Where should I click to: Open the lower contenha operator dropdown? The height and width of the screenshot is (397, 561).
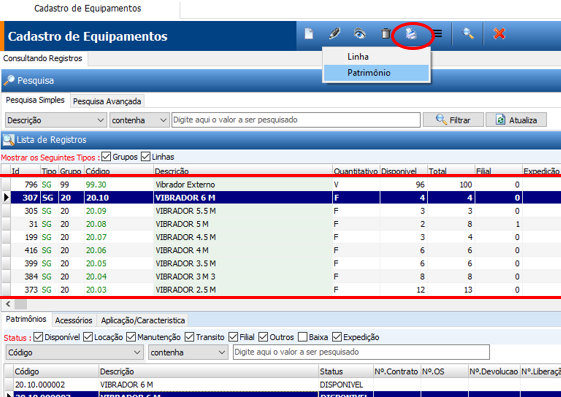click(188, 352)
